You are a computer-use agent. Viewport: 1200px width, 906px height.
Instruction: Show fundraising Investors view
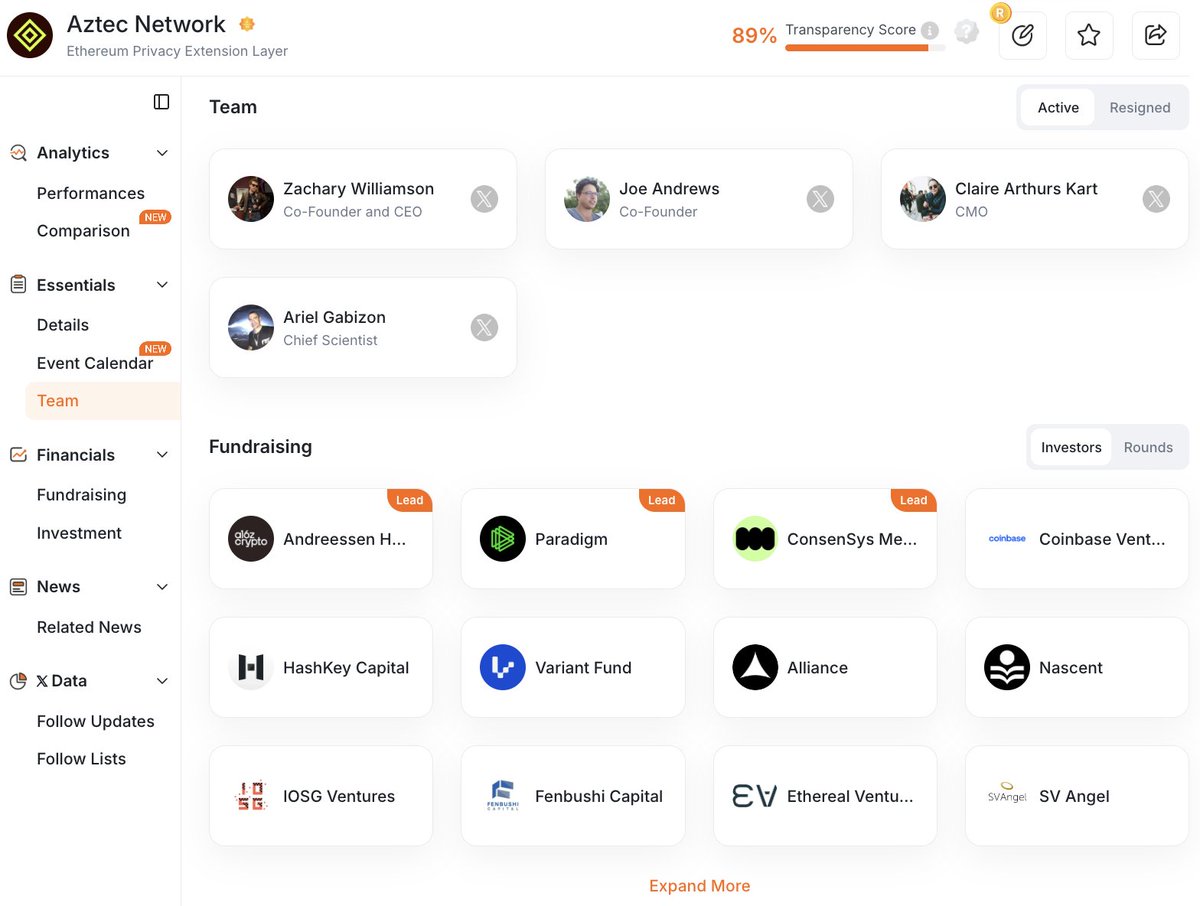[x=1071, y=447]
